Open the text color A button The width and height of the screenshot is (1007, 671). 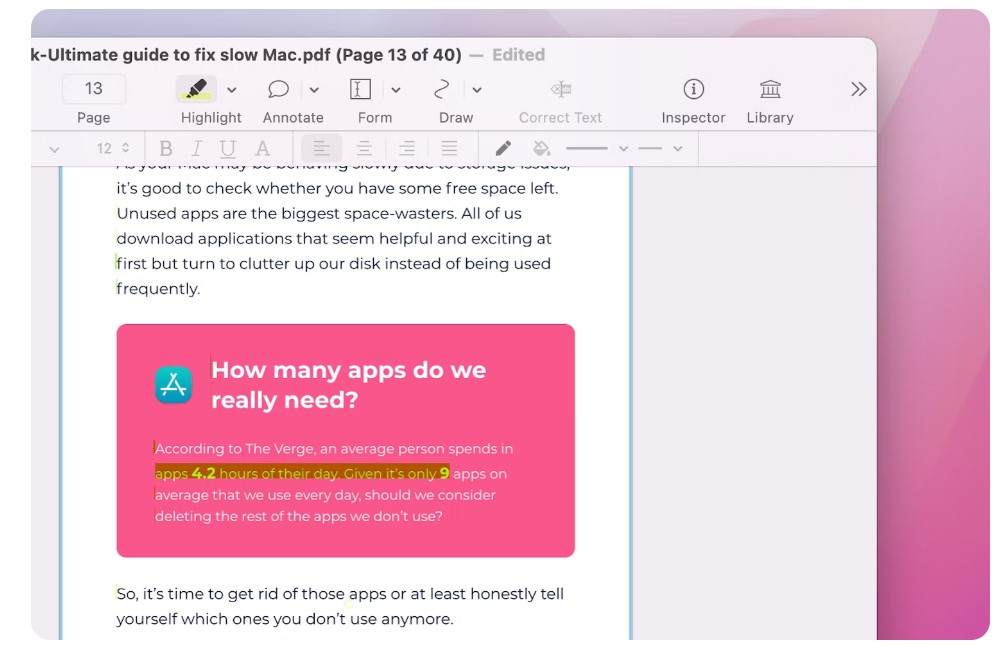(x=262, y=148)
